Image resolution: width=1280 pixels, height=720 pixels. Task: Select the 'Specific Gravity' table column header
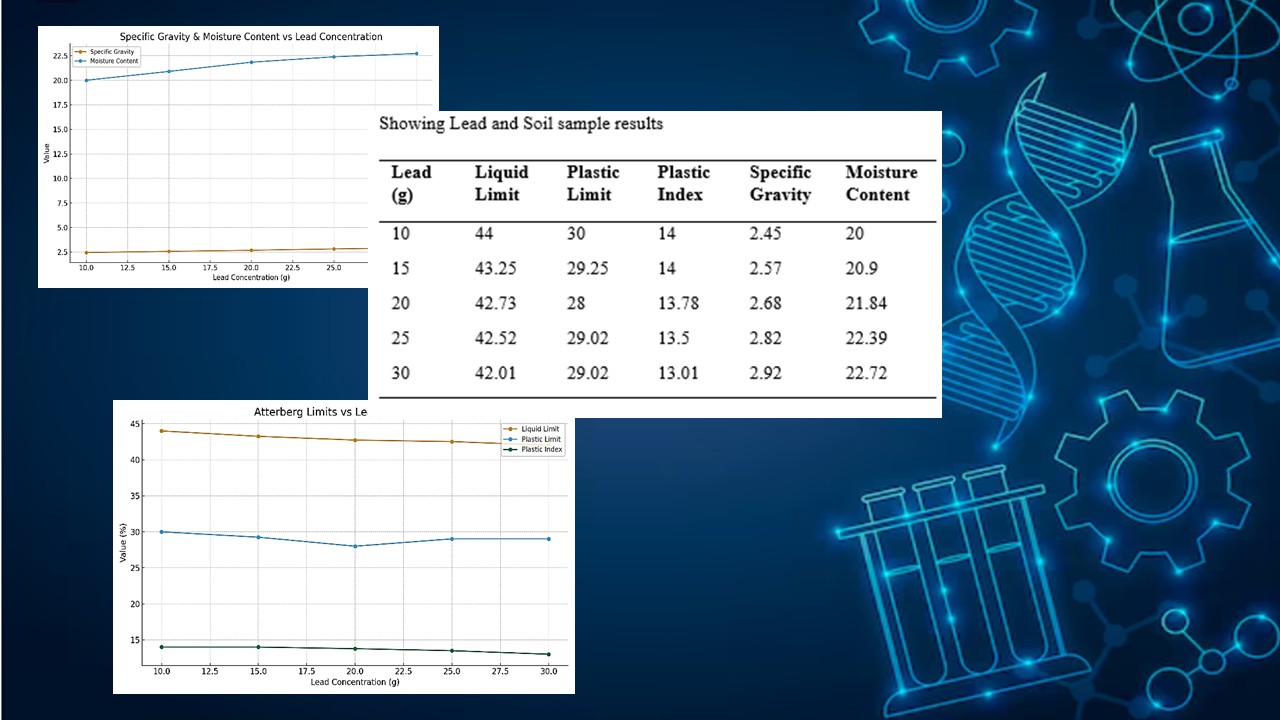(x=780, y=183)
